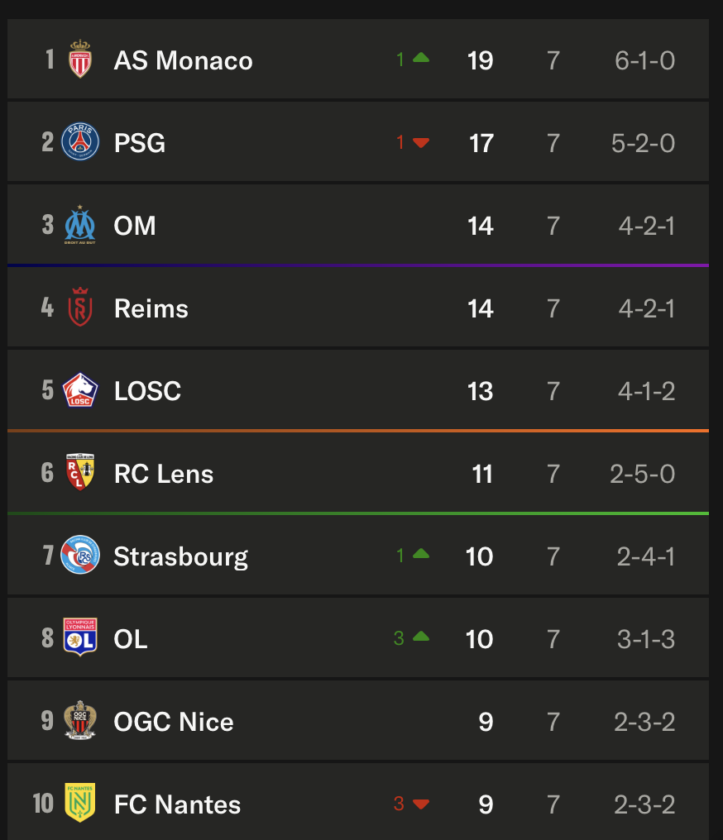Viewport: 723px width, 840px height.
Task: Open the Strasbourg team name link
Action: coord(181,557)
